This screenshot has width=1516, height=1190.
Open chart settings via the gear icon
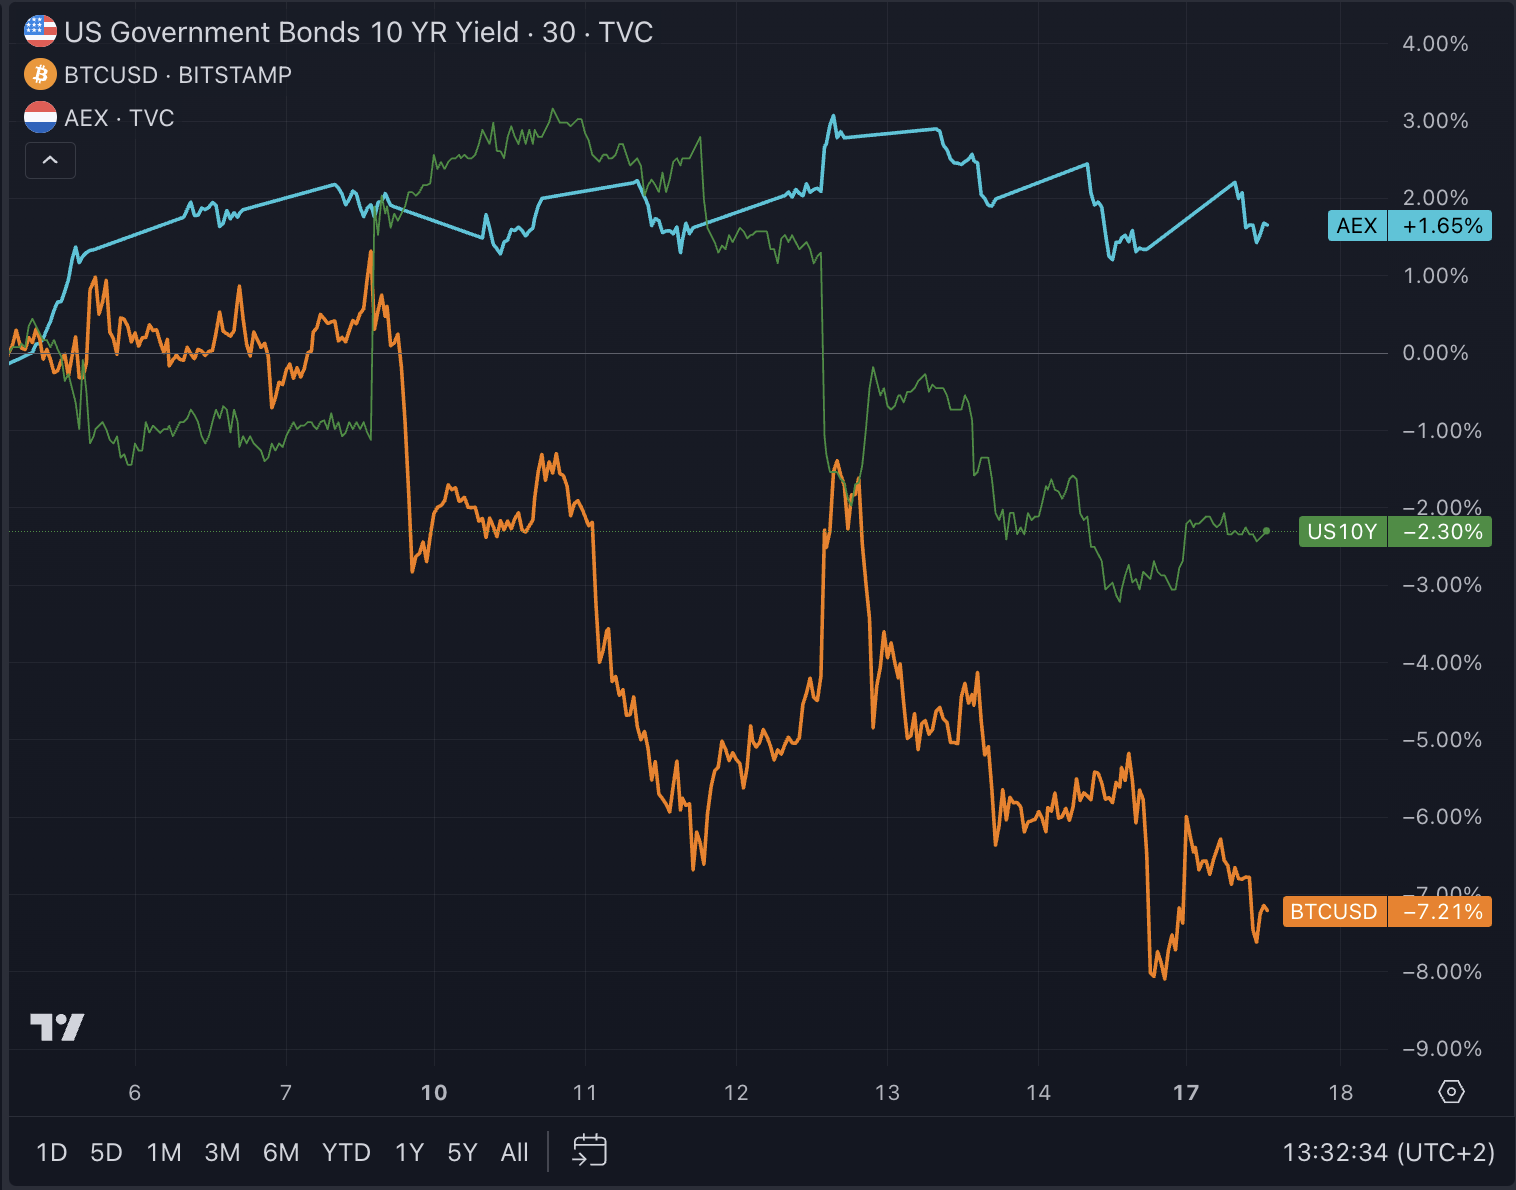click(x=1452, y=1092)
